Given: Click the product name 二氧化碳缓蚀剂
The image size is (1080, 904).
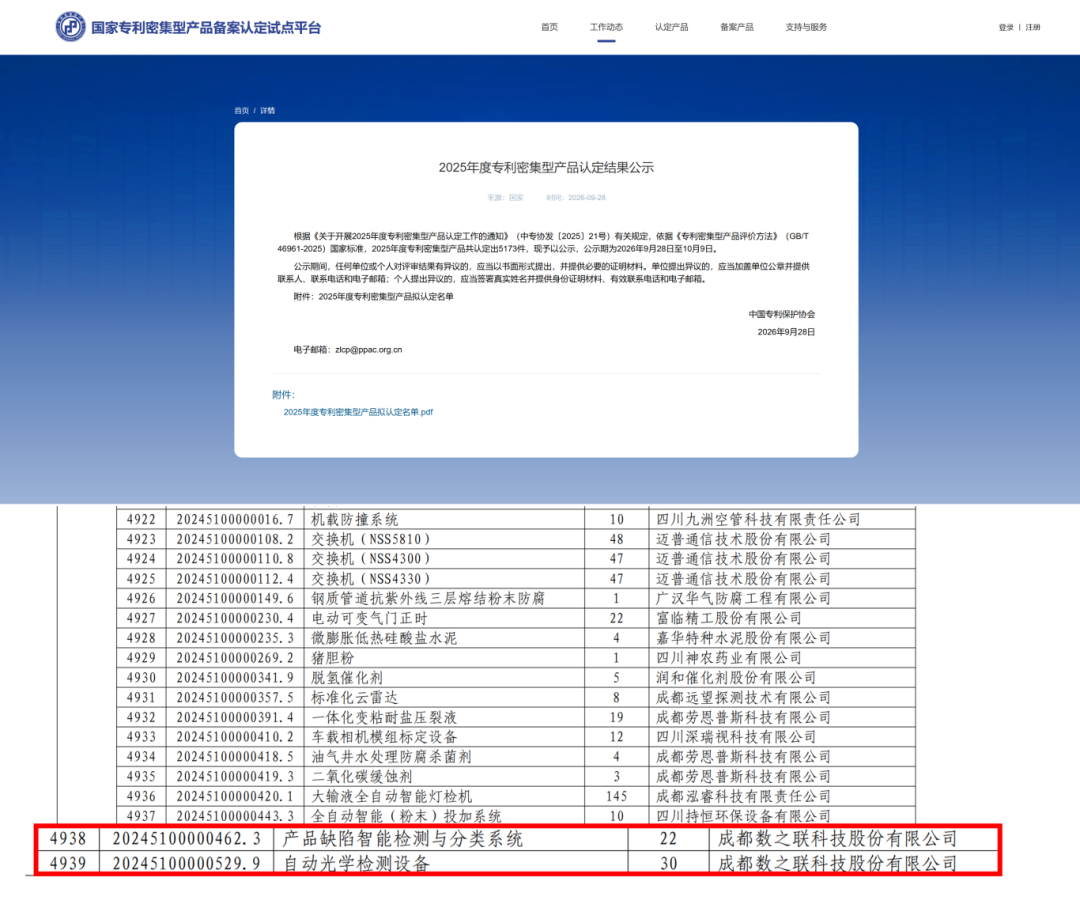Looking at the screenshot, I should coord(362,777).
